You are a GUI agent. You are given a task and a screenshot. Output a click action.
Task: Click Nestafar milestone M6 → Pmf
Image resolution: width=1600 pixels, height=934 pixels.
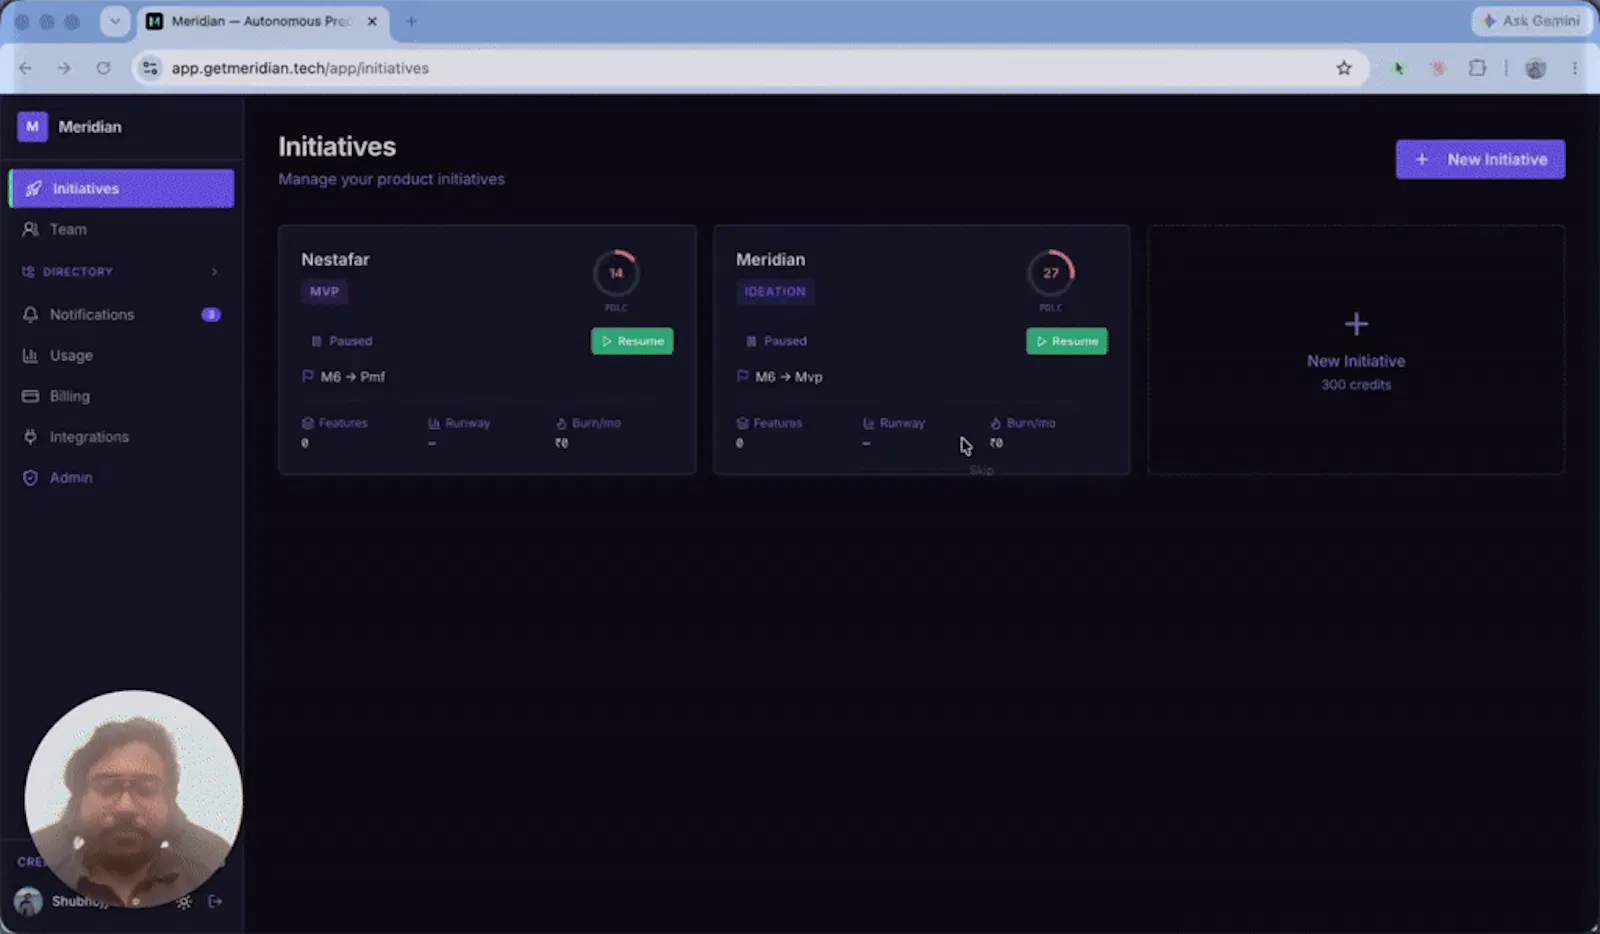[x=343, y=377]
